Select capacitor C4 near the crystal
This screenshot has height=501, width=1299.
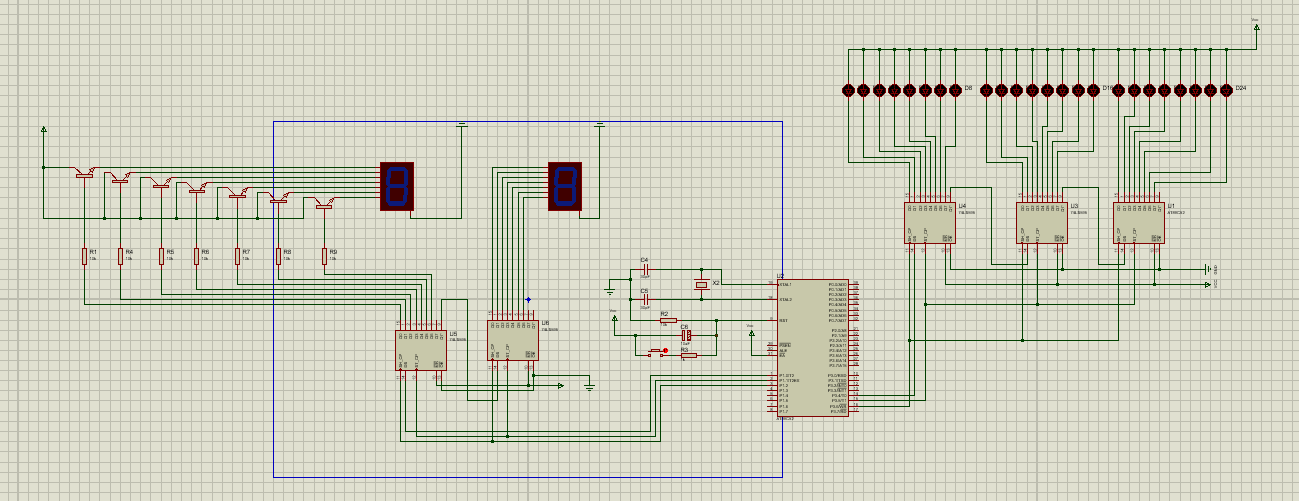pyautogui.click(x=645, y=269)
